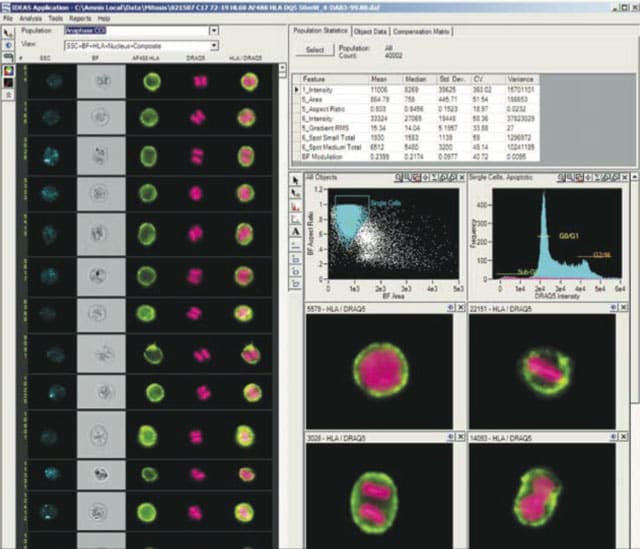This screenshot has height=549, width=640.
Task: Pick the tagging pointer tool in gallery toolbar
Action: (x=8, y=33)
